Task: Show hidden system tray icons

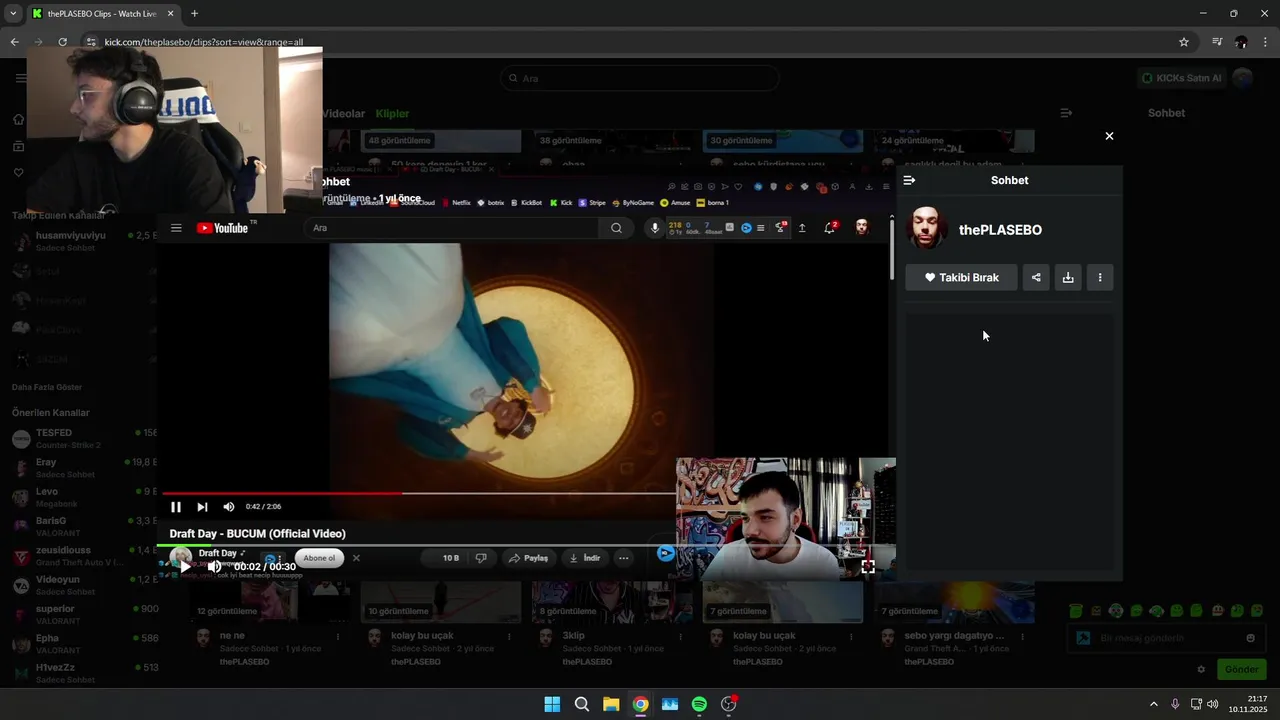Action: pyautogui.click(x=1154, y=704)
